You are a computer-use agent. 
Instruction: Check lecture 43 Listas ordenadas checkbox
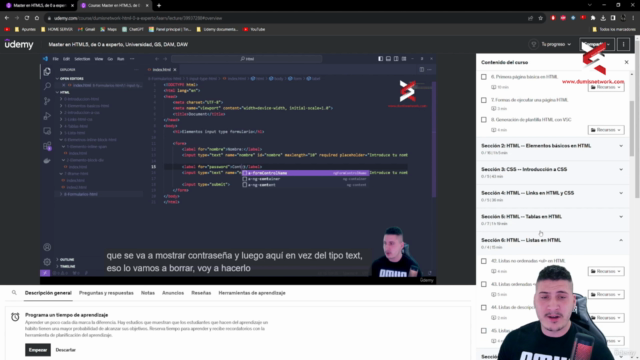click(484, 284)
